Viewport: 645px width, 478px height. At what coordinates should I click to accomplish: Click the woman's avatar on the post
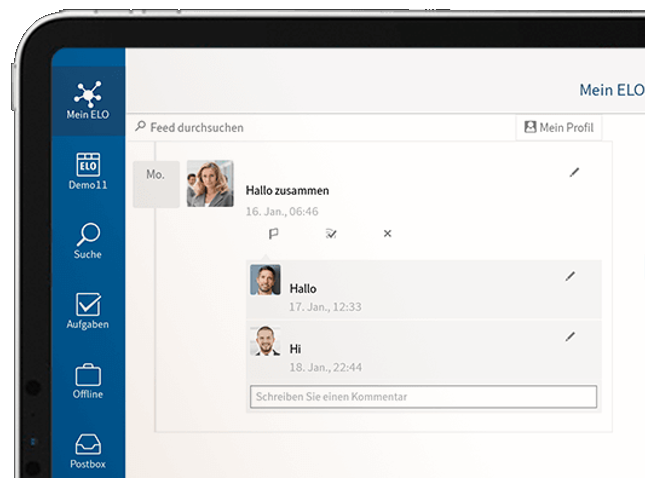pyautogui.click(x=210, y=184)
